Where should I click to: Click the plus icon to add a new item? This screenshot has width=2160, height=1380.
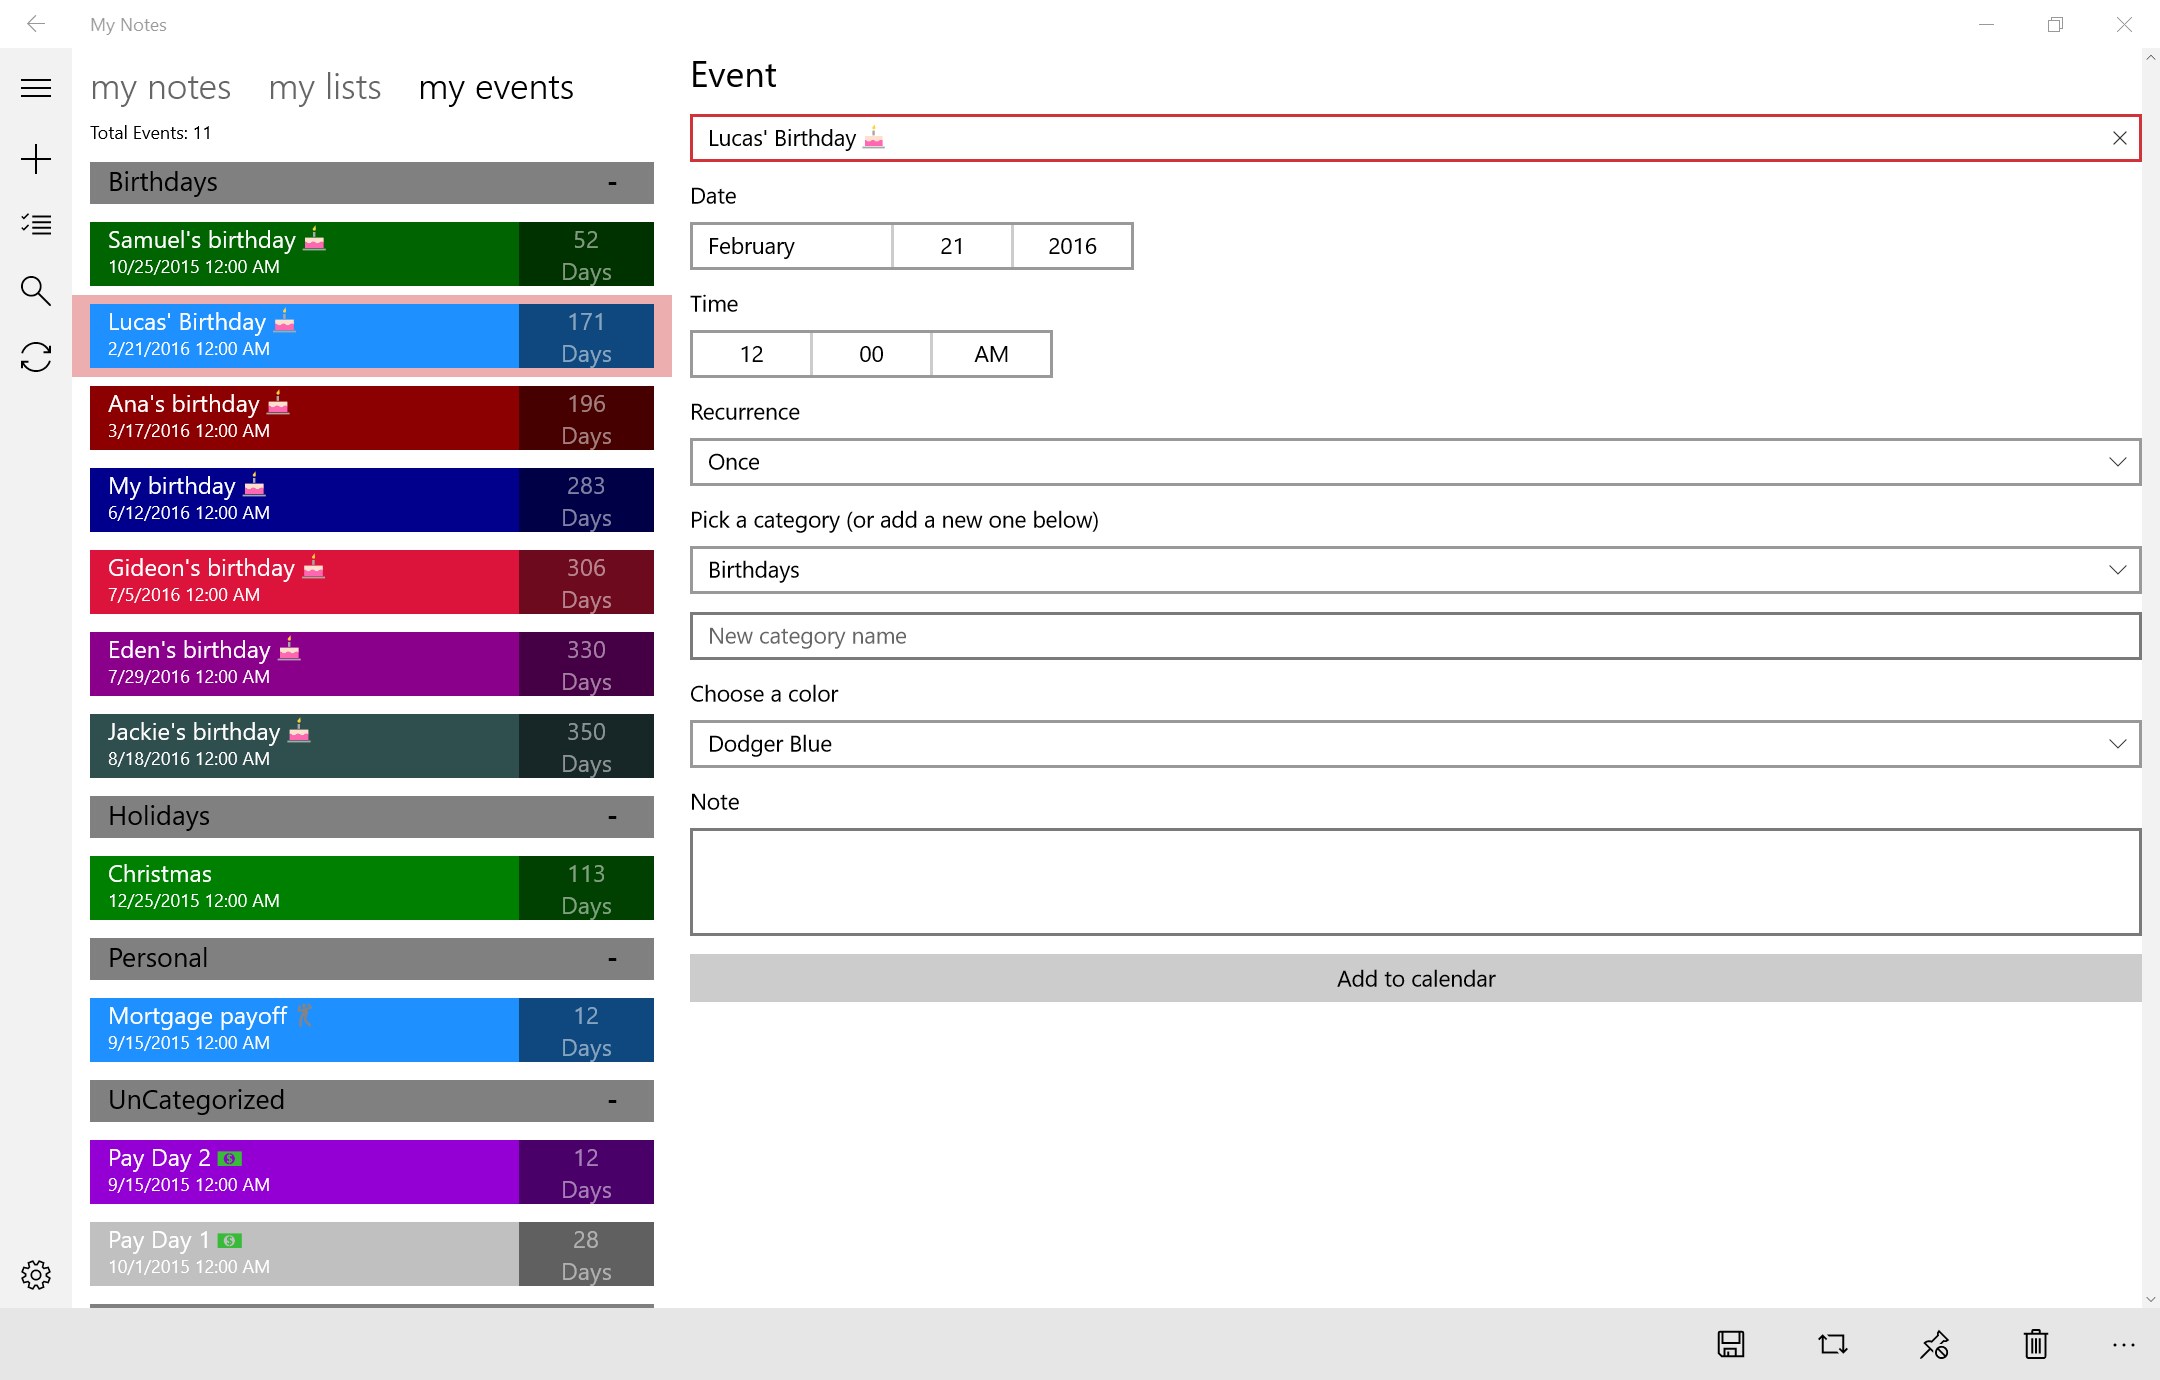36,159
